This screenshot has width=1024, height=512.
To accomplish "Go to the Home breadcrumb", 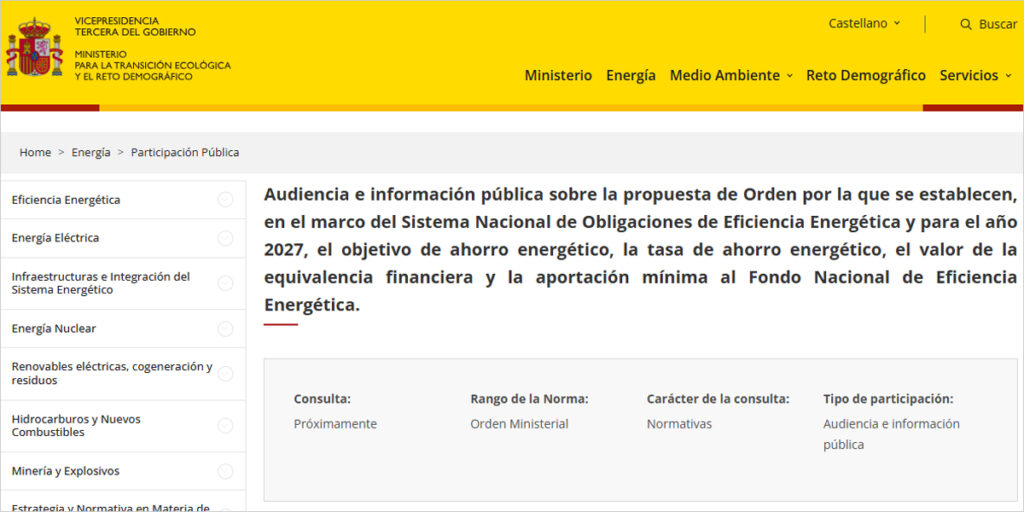I will [35, 152].
